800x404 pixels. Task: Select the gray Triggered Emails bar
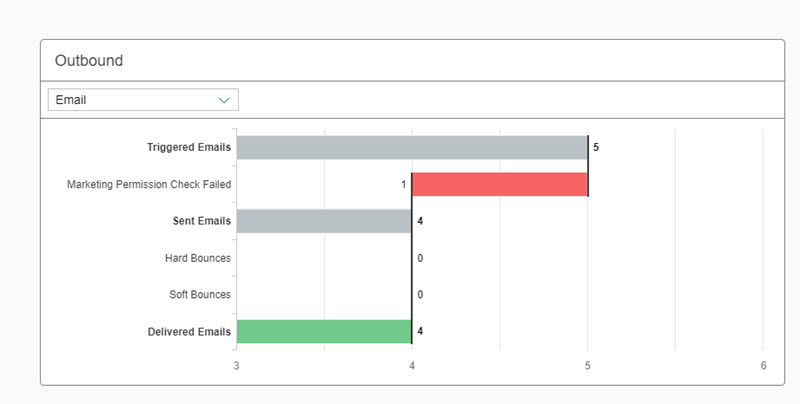[x=412, y=147]
